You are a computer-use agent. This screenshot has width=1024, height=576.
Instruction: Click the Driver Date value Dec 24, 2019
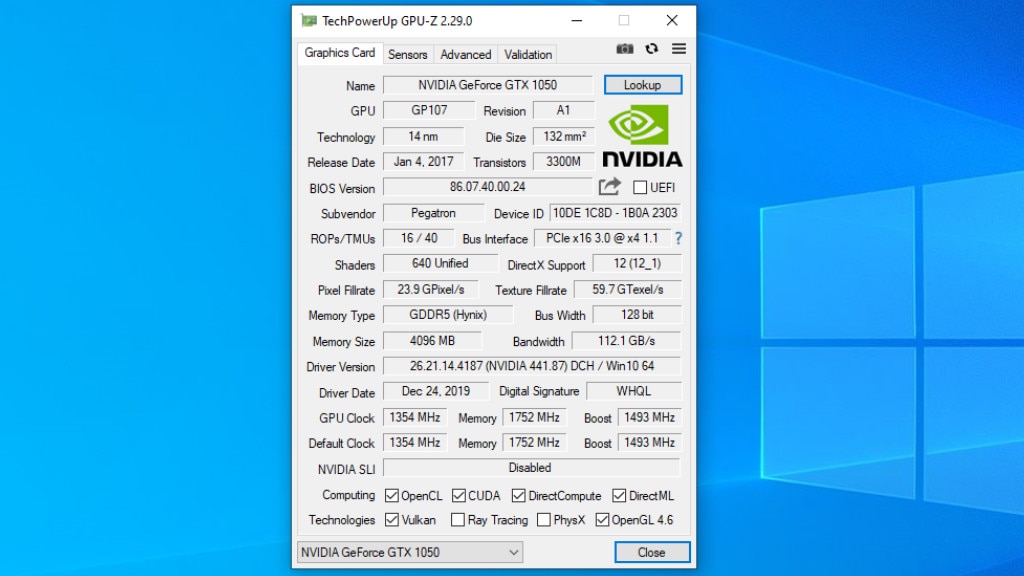pyautogui.click(x=436, y=391)
